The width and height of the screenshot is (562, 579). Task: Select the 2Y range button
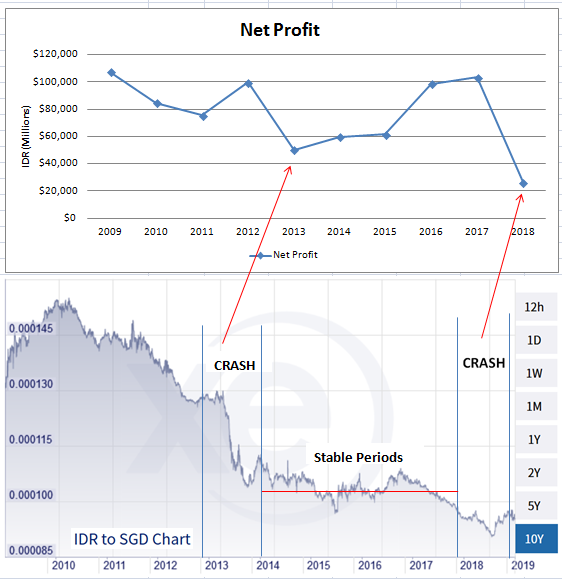coord(536,472)
